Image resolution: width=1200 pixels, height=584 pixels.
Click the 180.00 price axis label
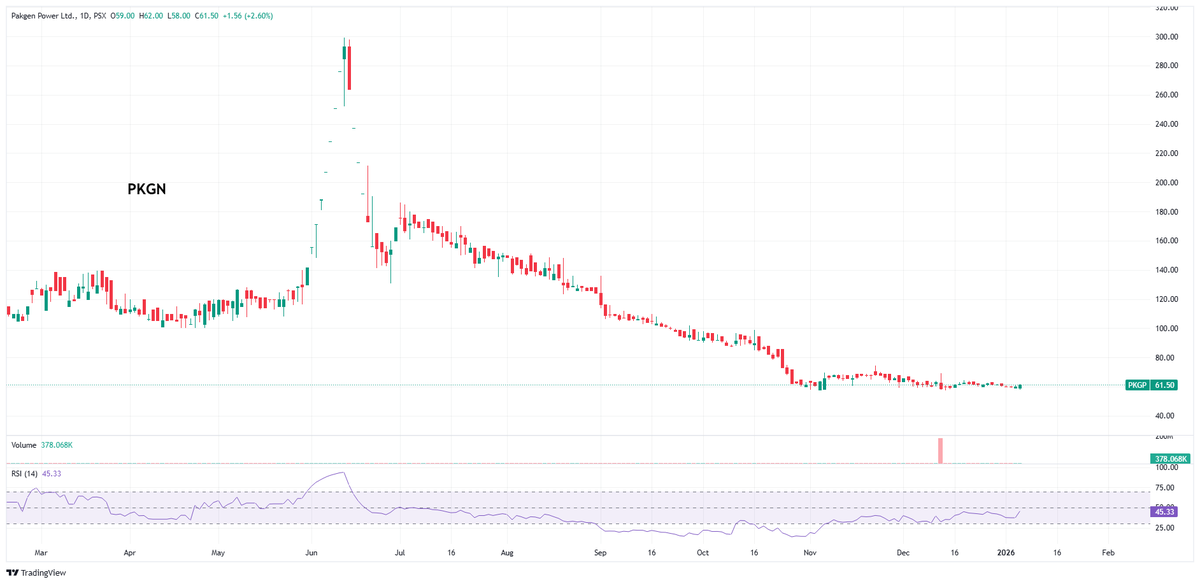point(1168,212)
